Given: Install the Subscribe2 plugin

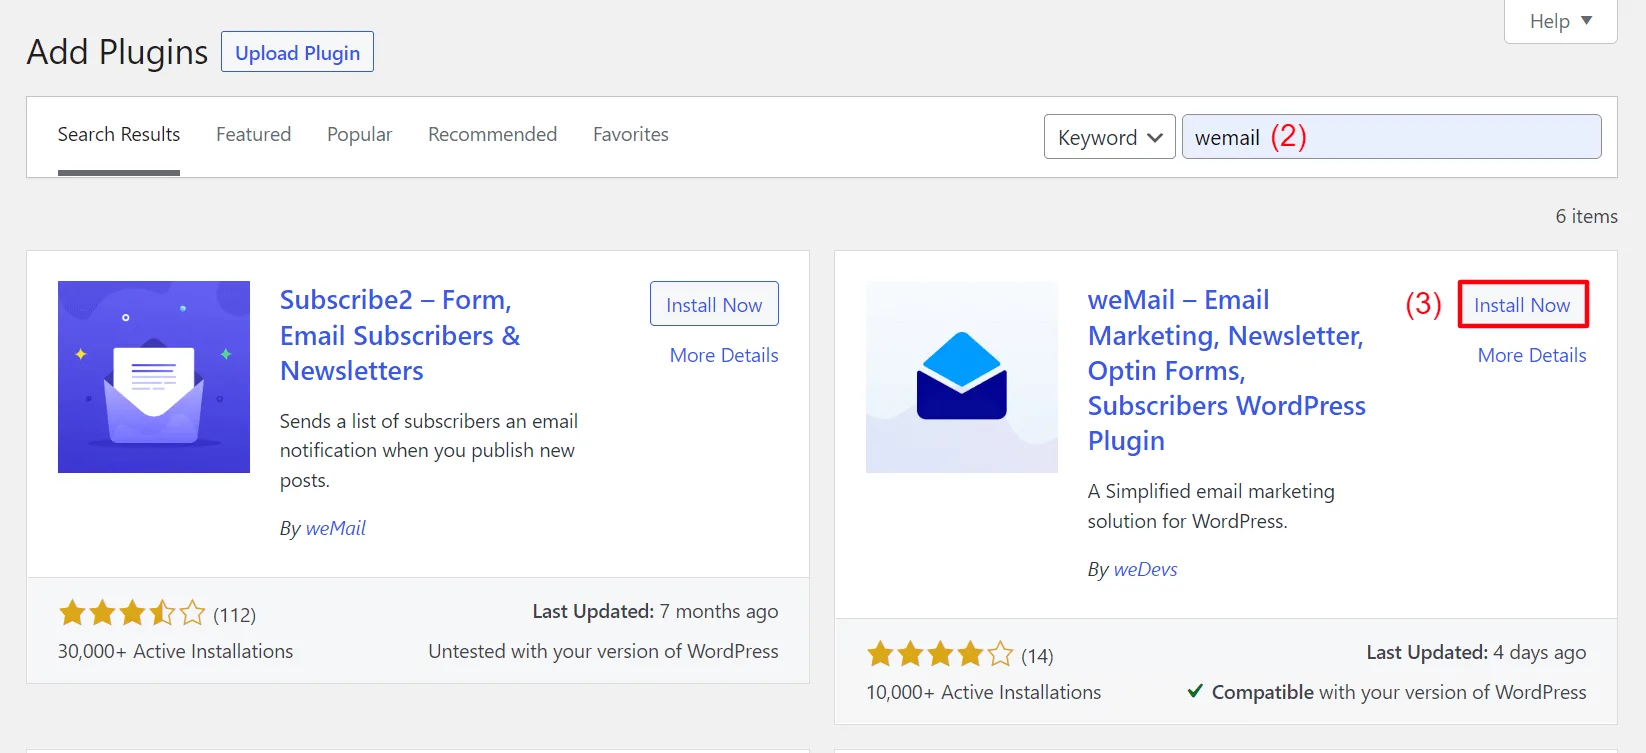Looking at the screenshot, I should tap(714, 304).
